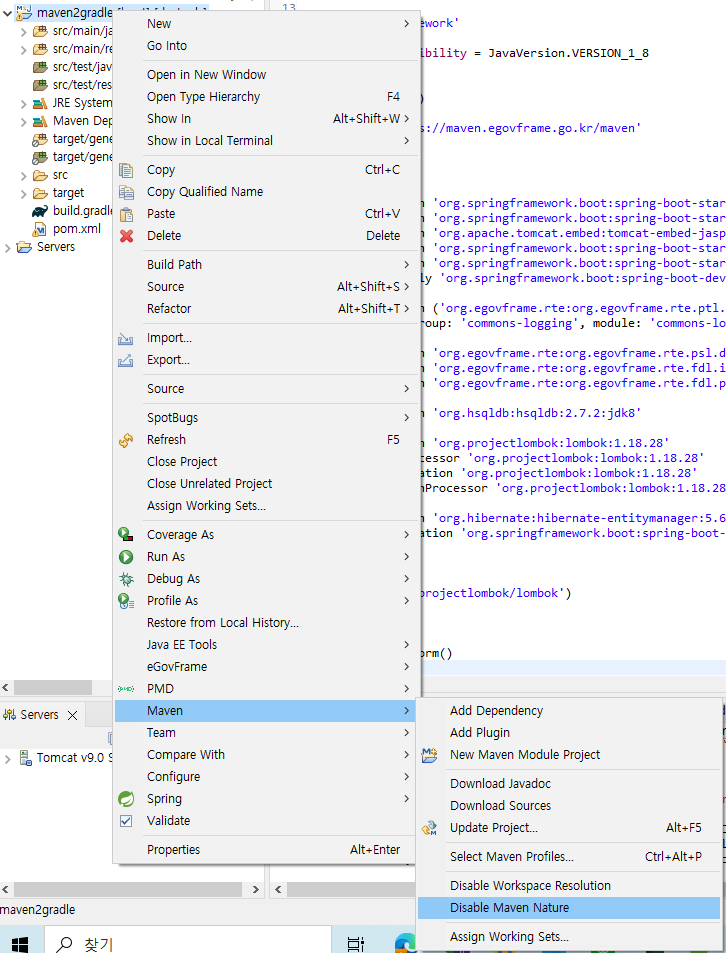Click the Copy icon in context menu
726x953 pixels.
[127, 170]
